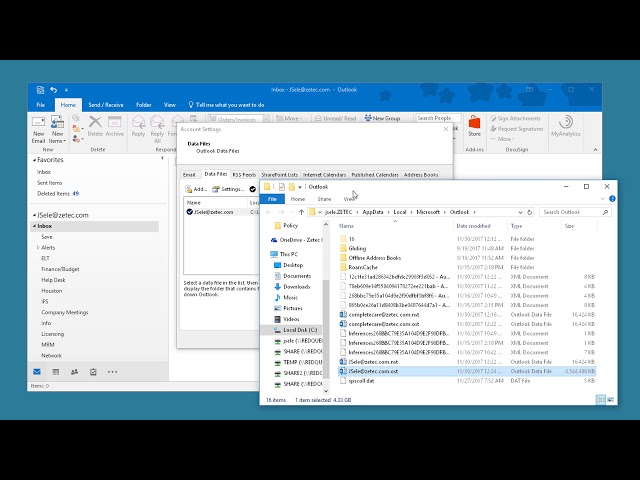Click Add data file in Account Settings
The image size is (640, 480).
[x=196, y=189]
